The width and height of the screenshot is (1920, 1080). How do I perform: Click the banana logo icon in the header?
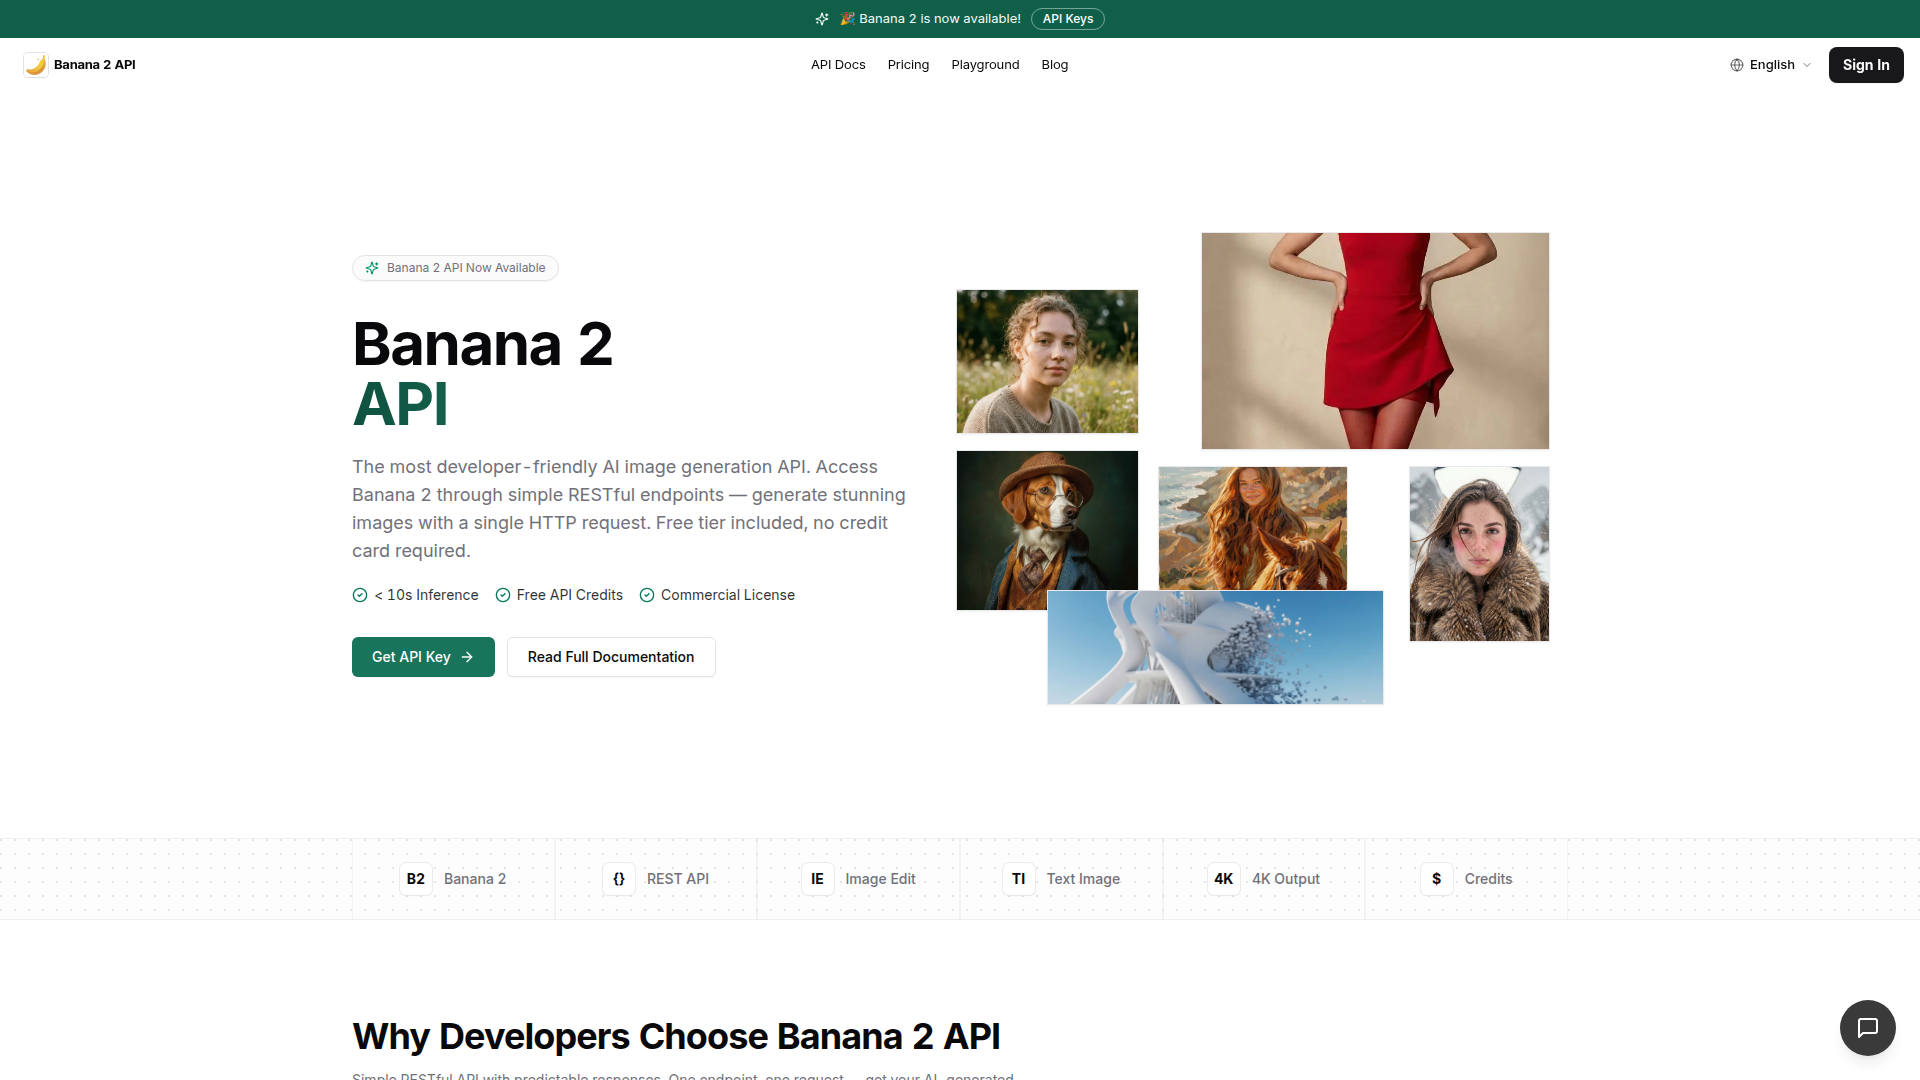point(36,65)
